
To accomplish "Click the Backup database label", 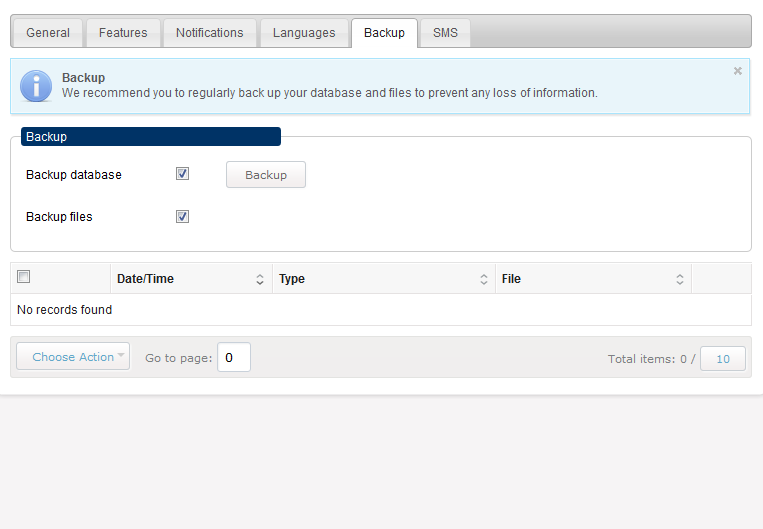I will [74, 175].
